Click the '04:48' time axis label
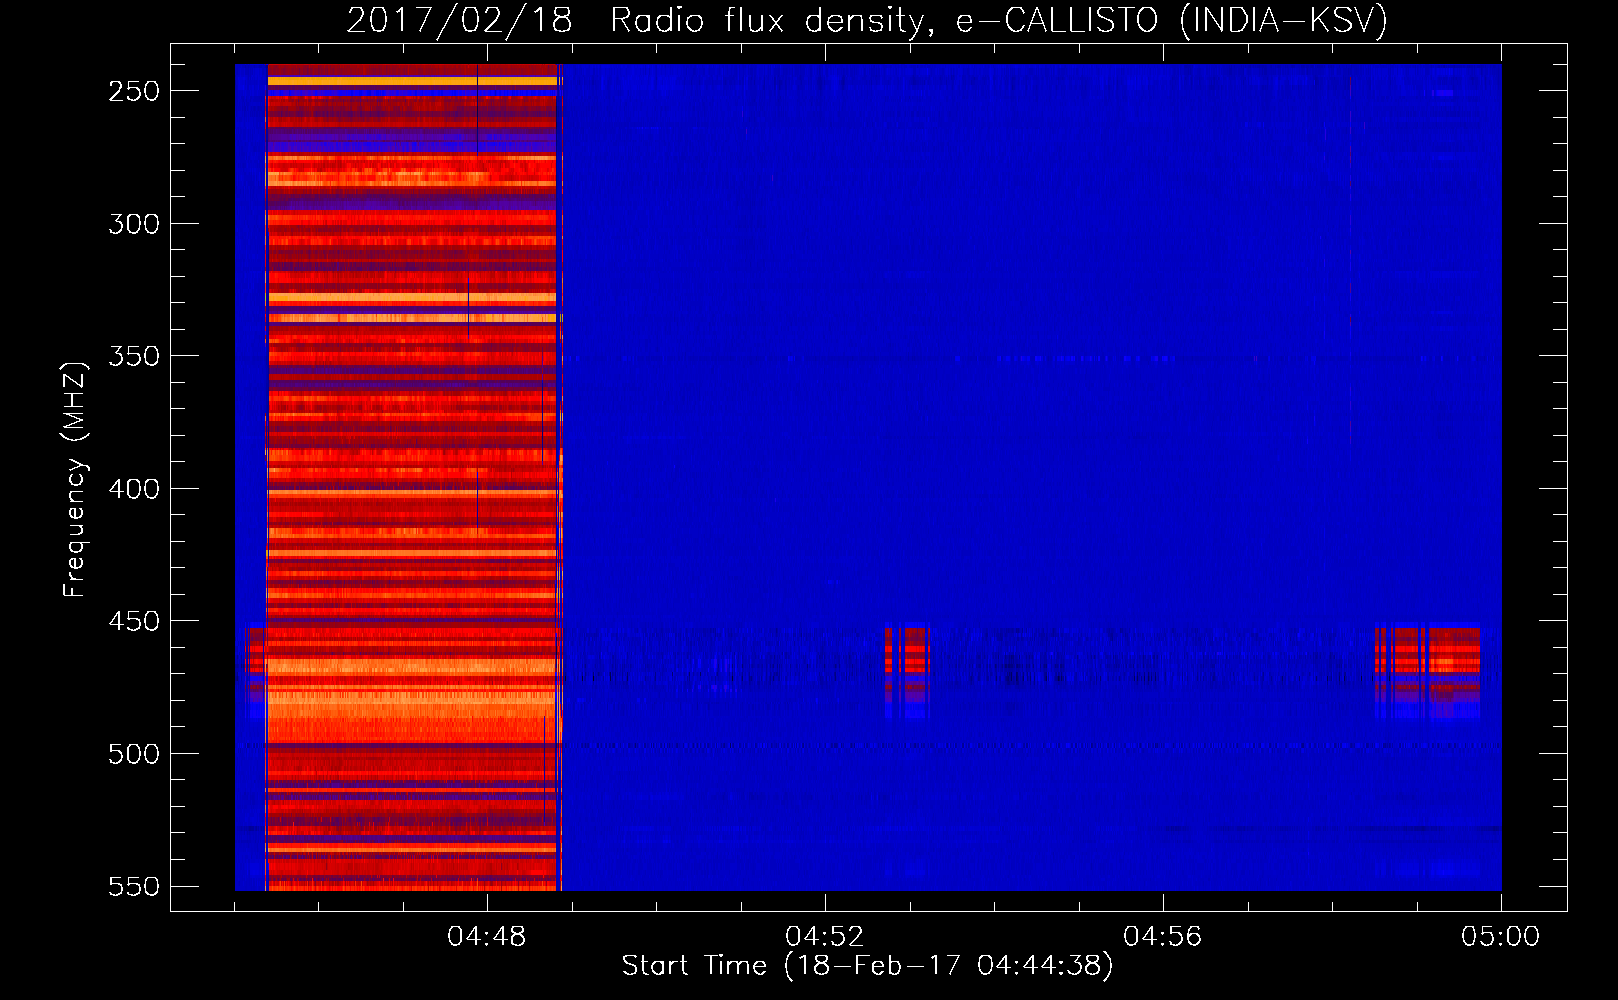This screenshot has width=1618, height=1000. coord(487,937)
